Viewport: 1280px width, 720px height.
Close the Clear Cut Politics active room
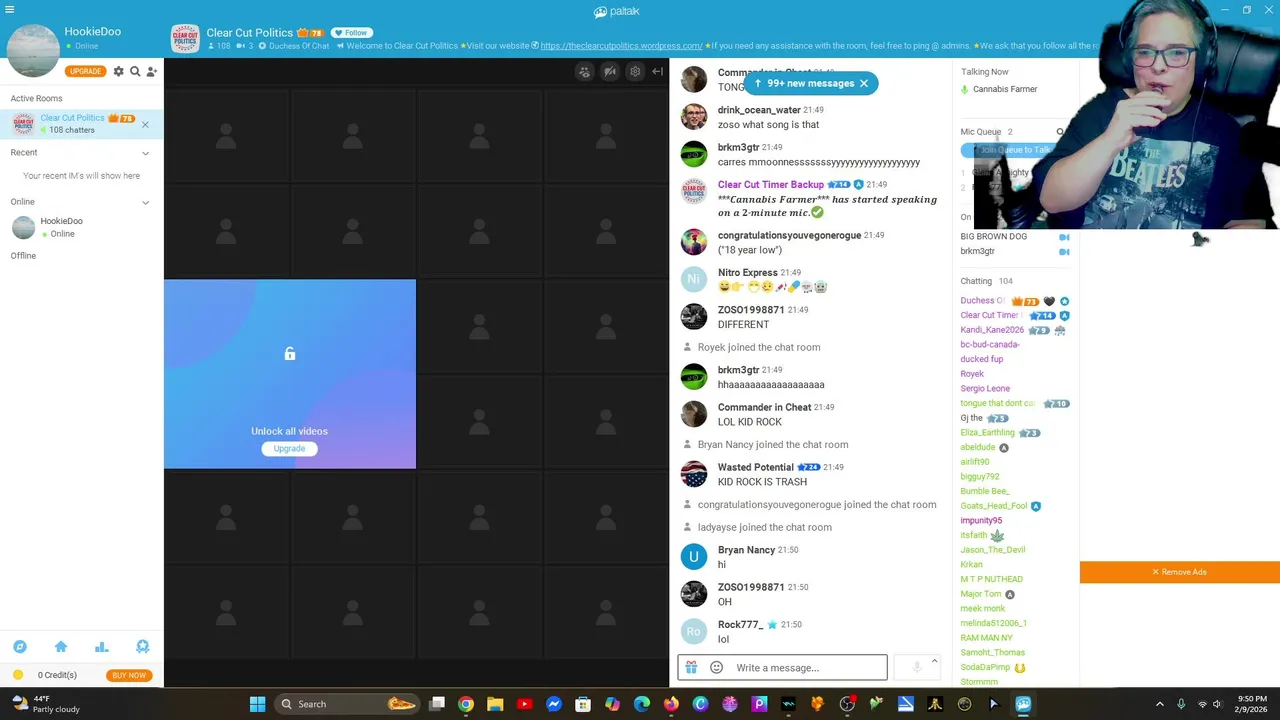point(145,124)
